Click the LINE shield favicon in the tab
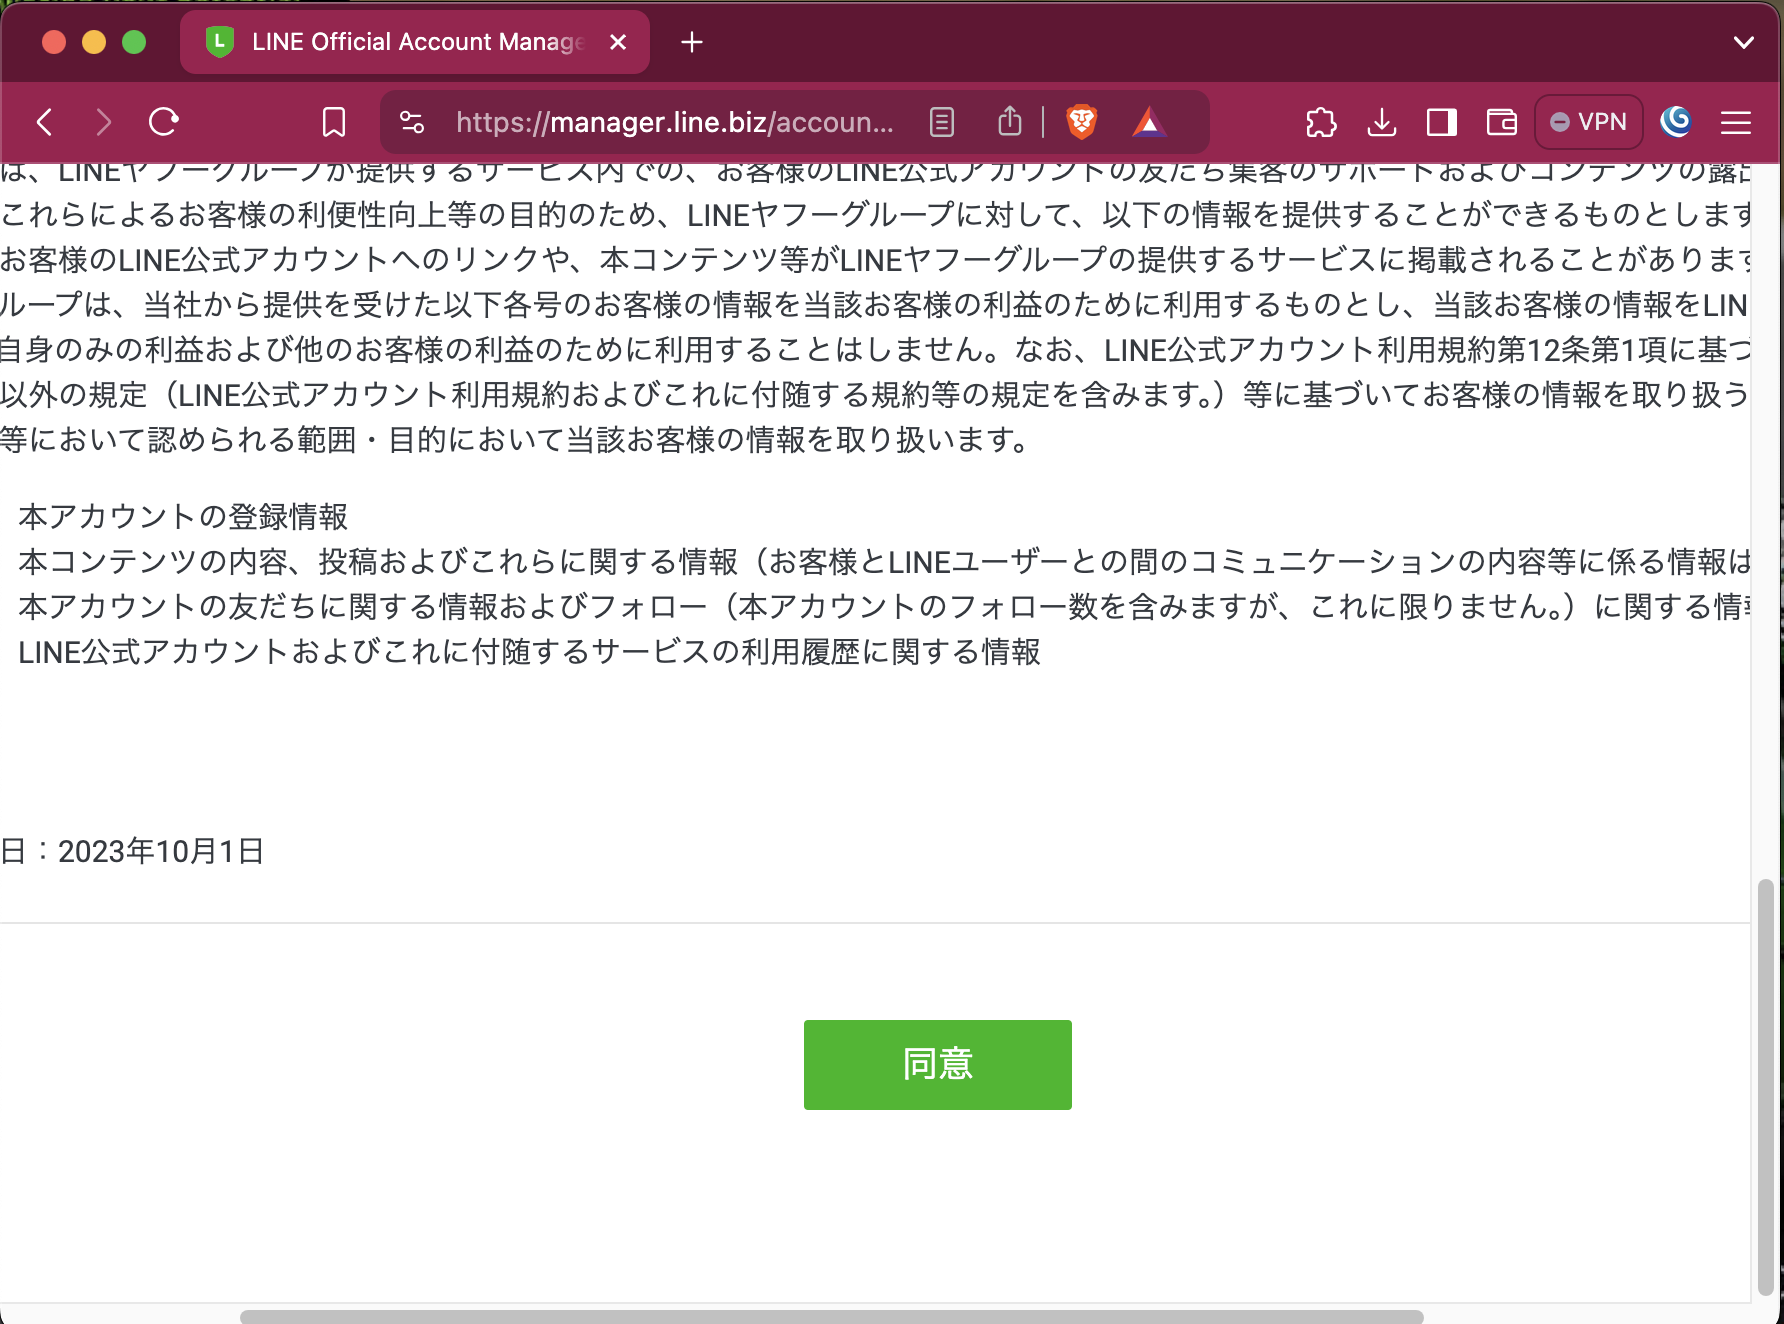The width and height of the screenshot is (1784, 1324). click(219, 42)
